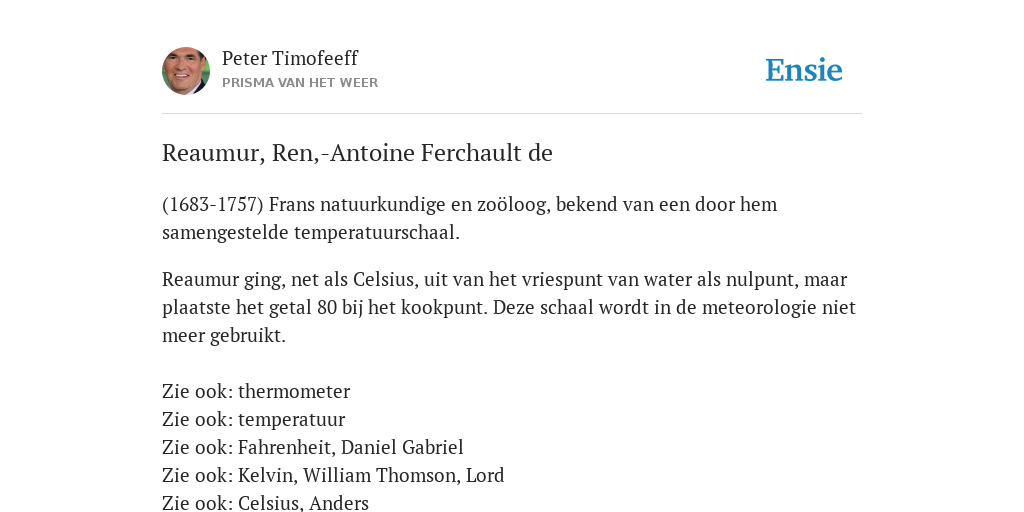Click the years (1683-1757) in the description
Viewport: 1024px width, 512px height.
tap(213, 204)
